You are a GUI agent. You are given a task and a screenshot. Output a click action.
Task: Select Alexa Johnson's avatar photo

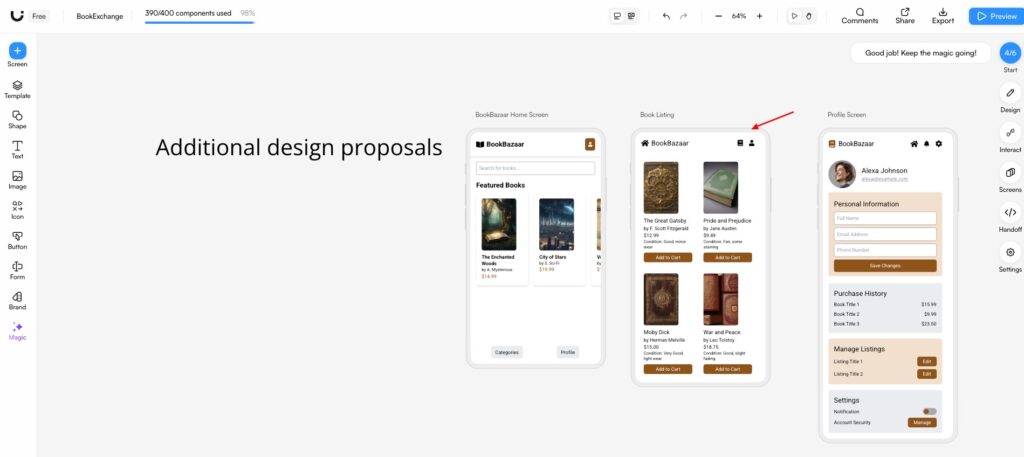click(x=842, y=174)
